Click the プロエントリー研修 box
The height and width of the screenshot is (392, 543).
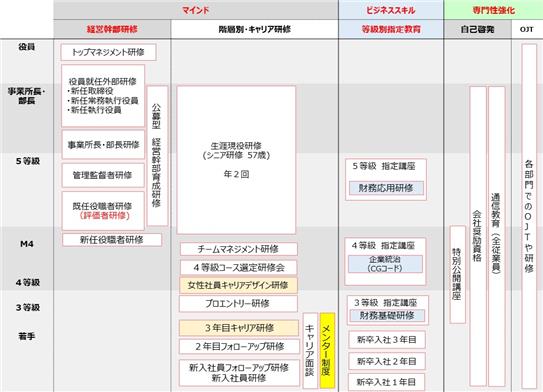(x=238, y=304)
